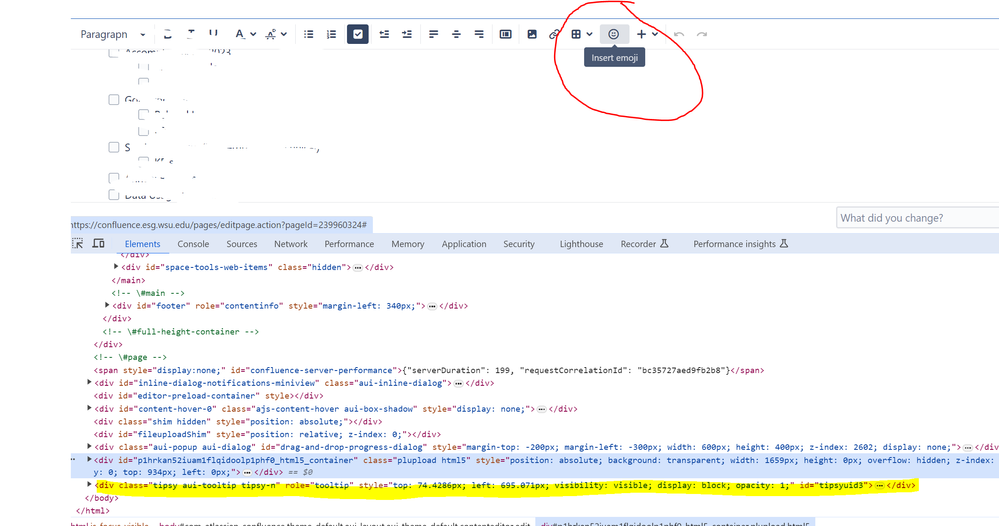This screenshot has height=526, width=999.
Task: Select the fileuploadShim div line
Action: (x=268, y=434)
